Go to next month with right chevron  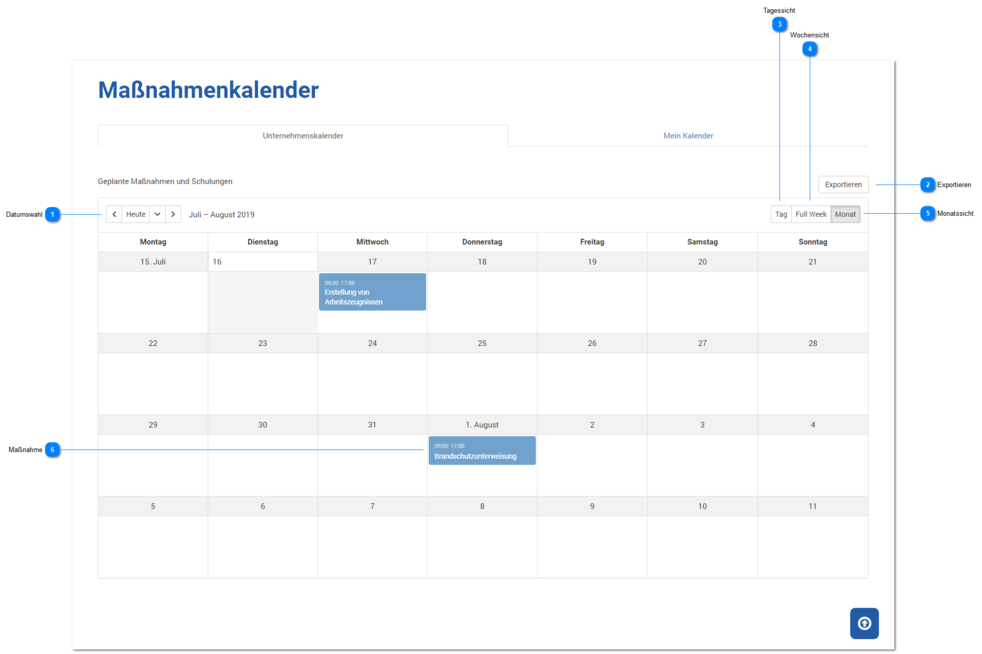point(173,214)
